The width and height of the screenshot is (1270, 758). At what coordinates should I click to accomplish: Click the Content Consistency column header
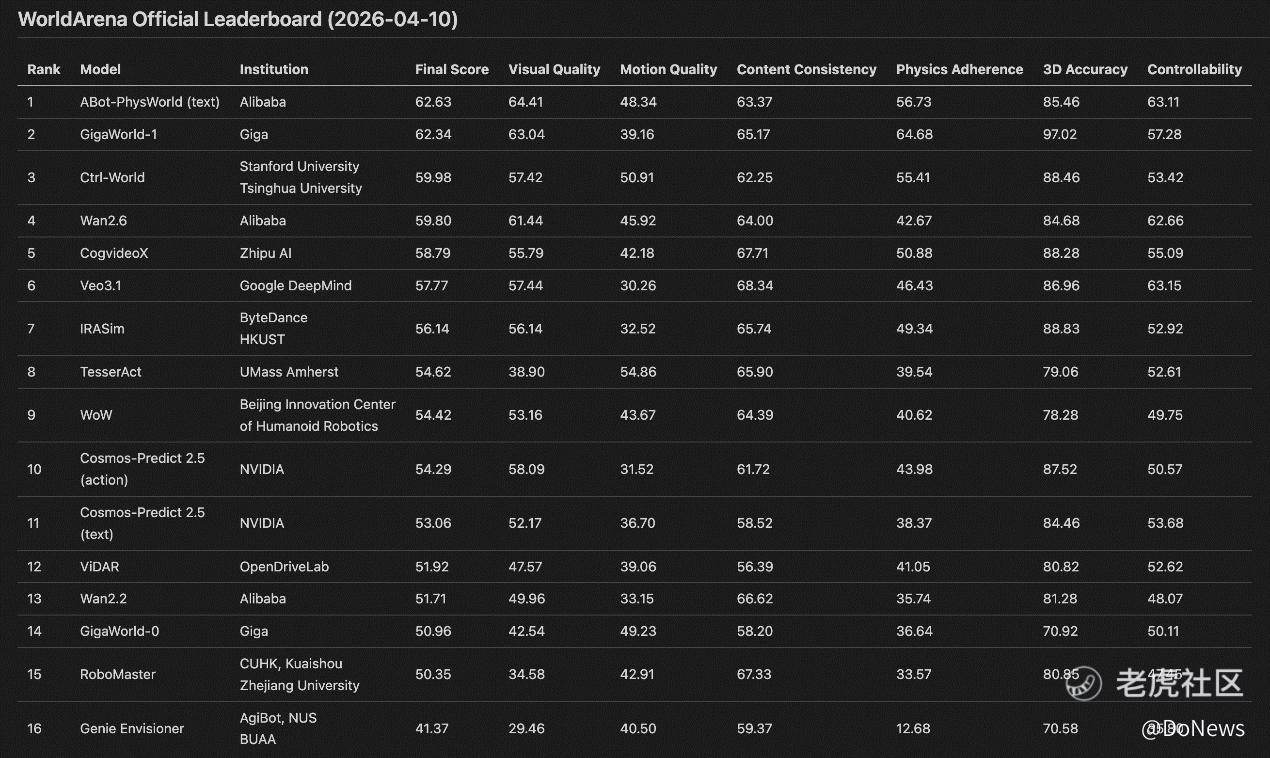coord(806,69)
